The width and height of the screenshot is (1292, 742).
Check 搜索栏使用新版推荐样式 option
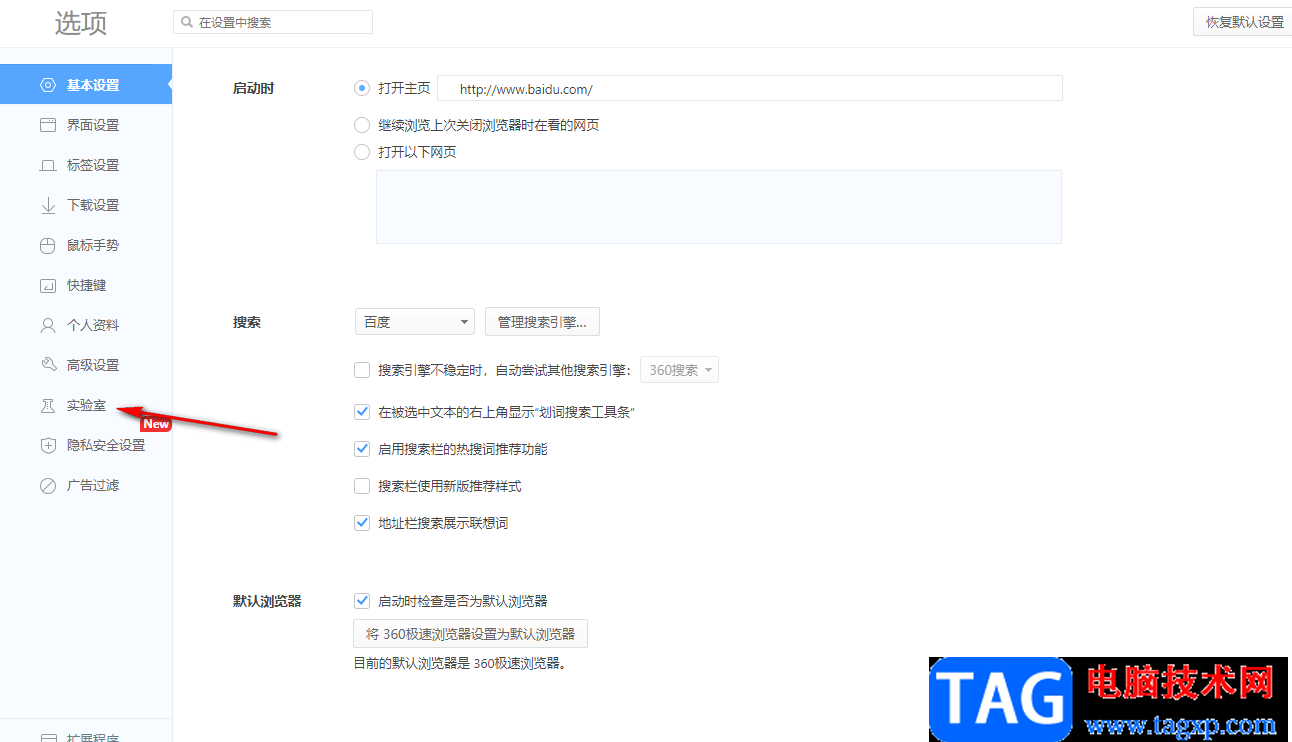pyautogui.click(x=362, y=486)
